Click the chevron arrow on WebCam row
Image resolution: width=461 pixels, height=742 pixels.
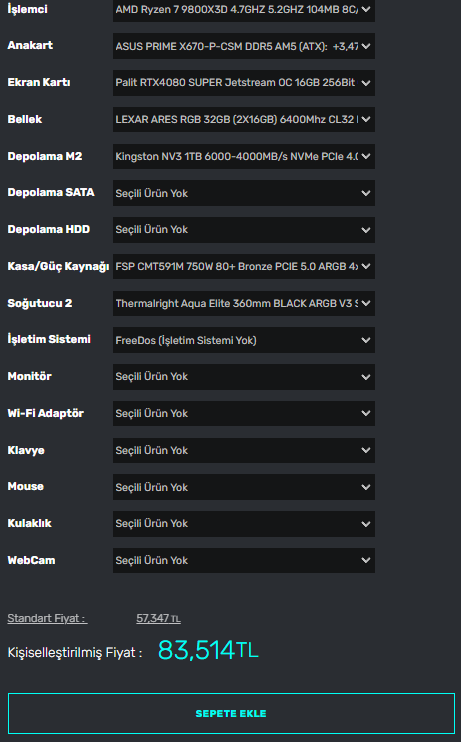tap(365, 560)
